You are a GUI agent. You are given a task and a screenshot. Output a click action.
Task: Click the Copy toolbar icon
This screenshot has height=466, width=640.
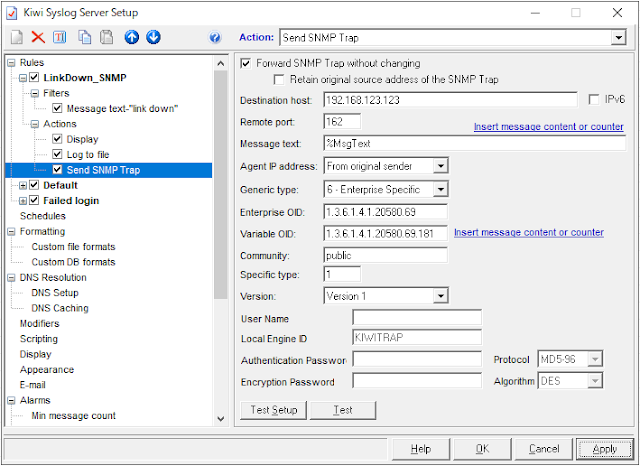pyautogui.click(x=84, y=37)
